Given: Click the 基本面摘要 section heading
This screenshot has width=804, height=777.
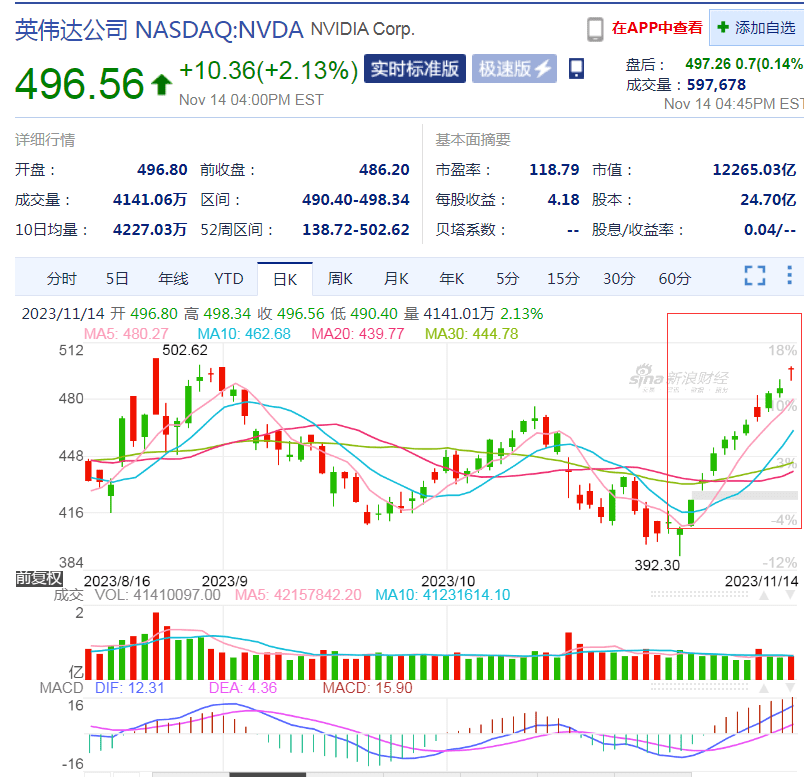Looking at the screenshot, I should 473,140.
